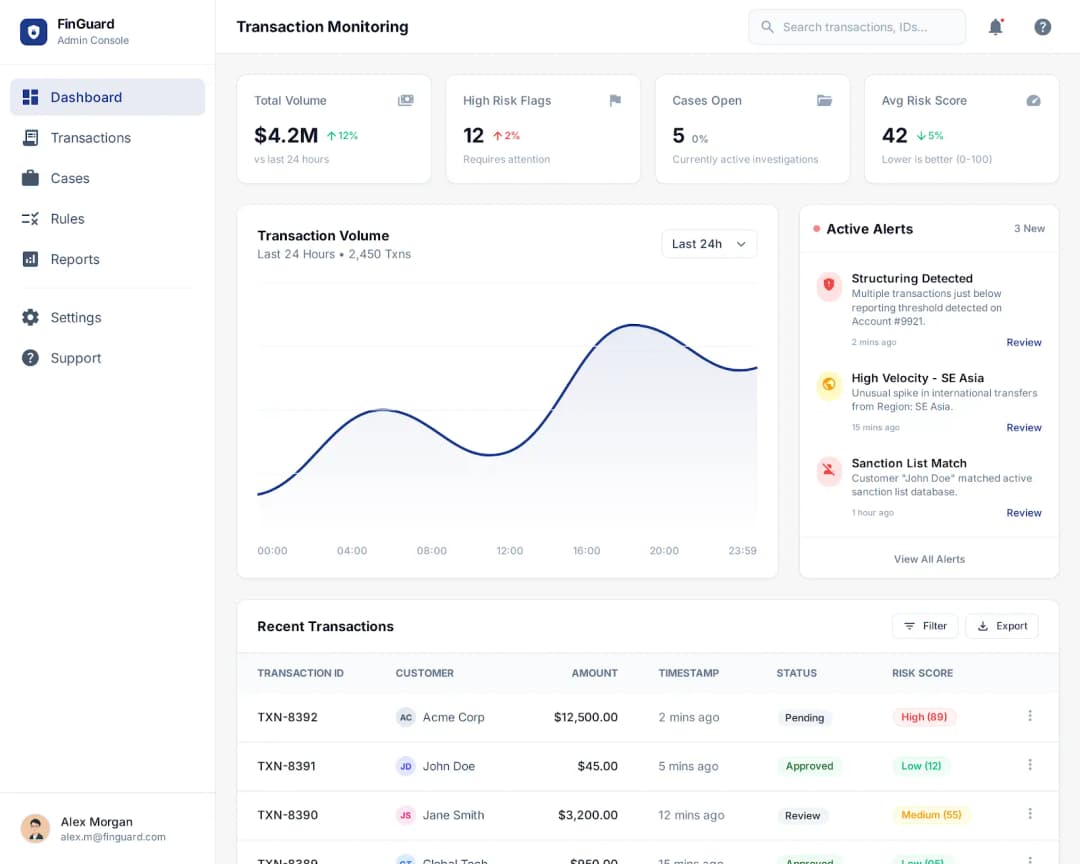This screenshot has height=864, width=1080.
Task: Click the flag icon on High Risk Flags card
Action: (615, 101)
